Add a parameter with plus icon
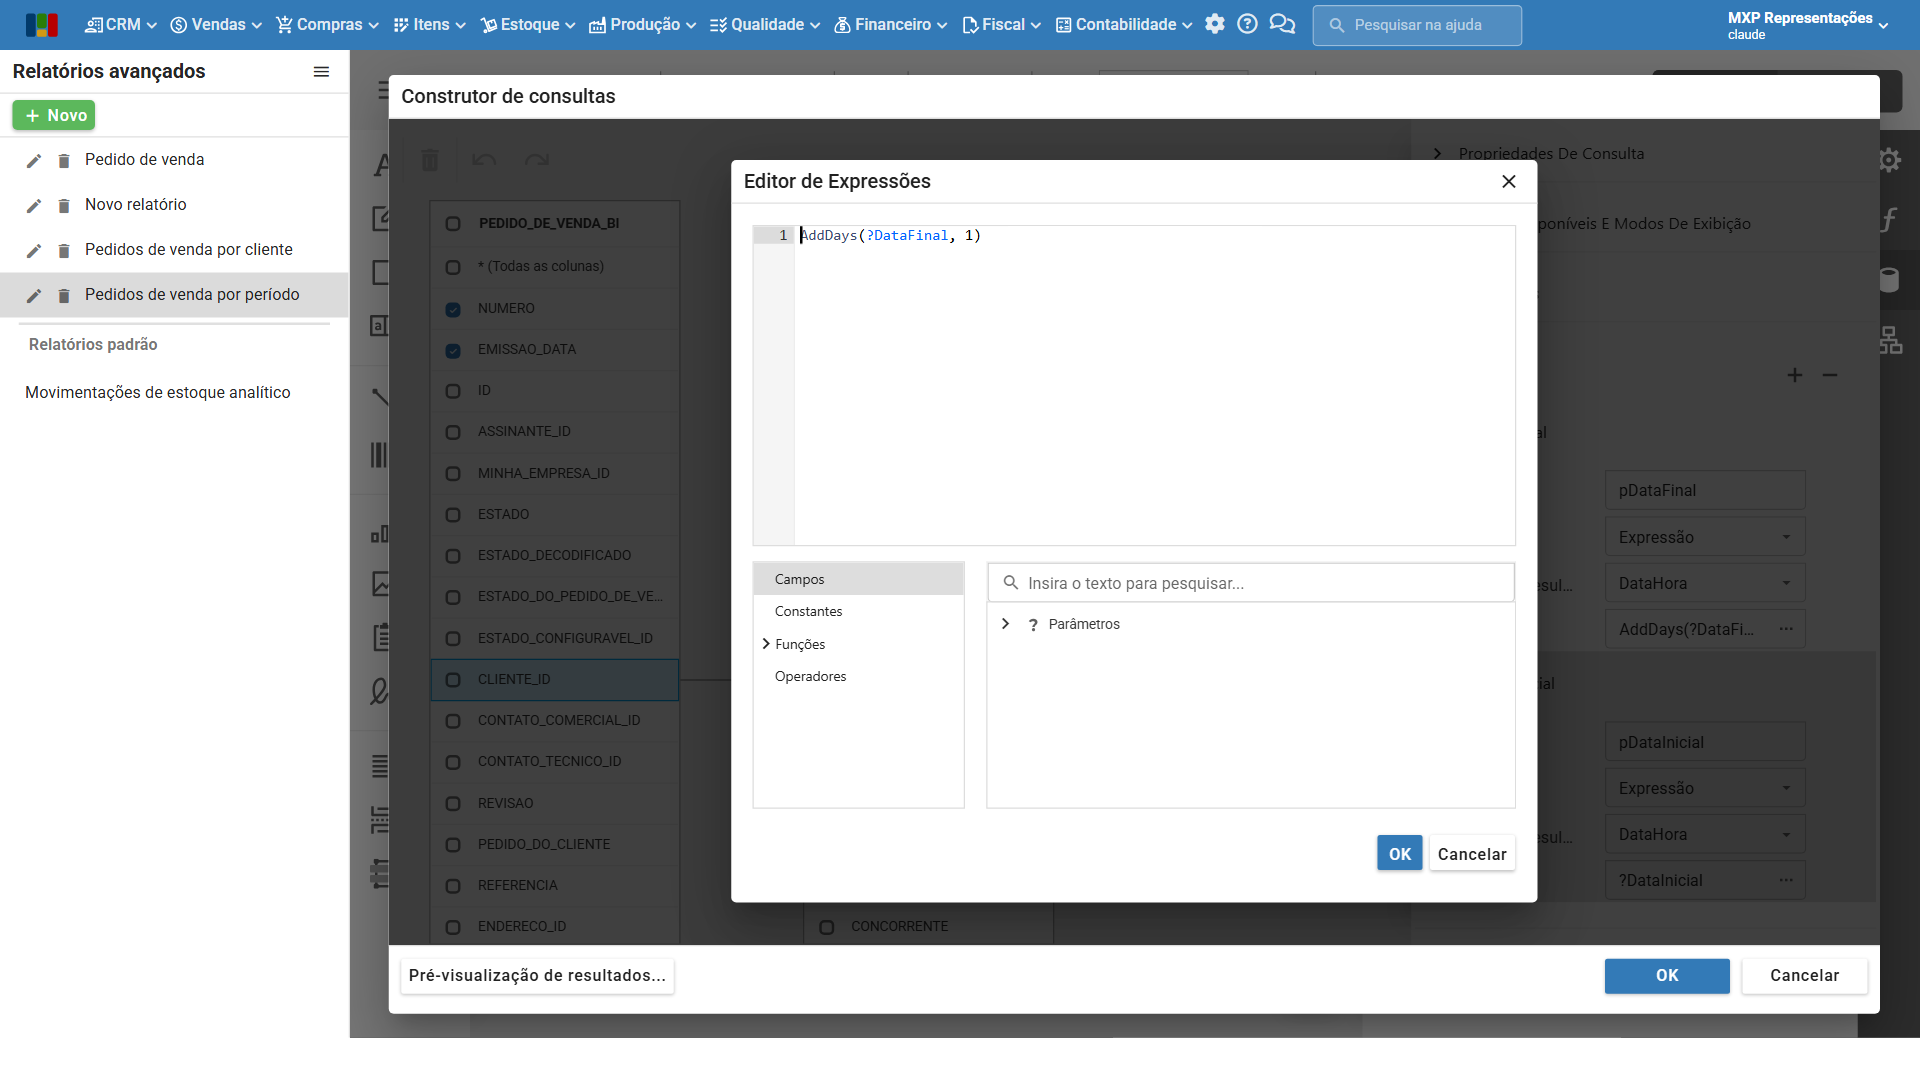The width and height of the screenshot is (1920, 1080). point(1795,375)
